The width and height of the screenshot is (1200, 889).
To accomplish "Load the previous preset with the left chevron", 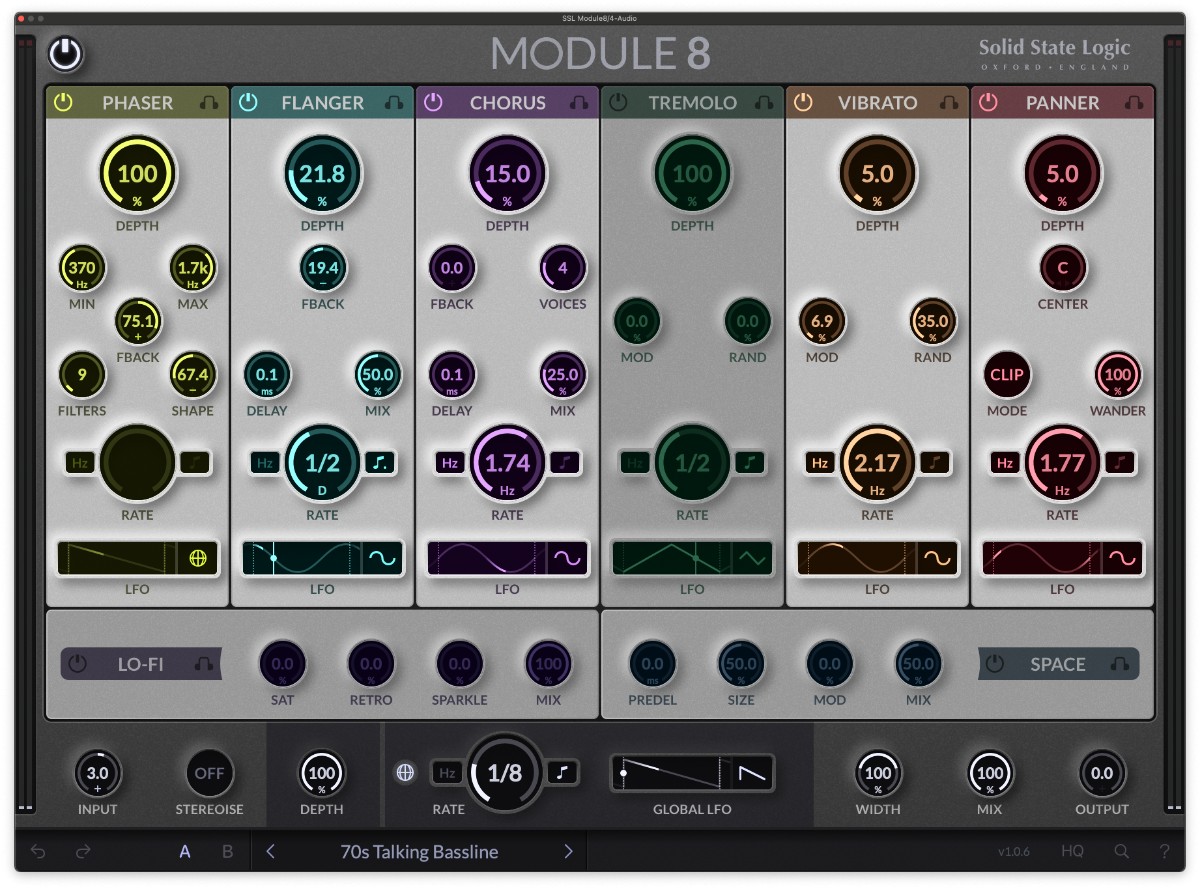I will pyautogui.click(x=270, y=851).
